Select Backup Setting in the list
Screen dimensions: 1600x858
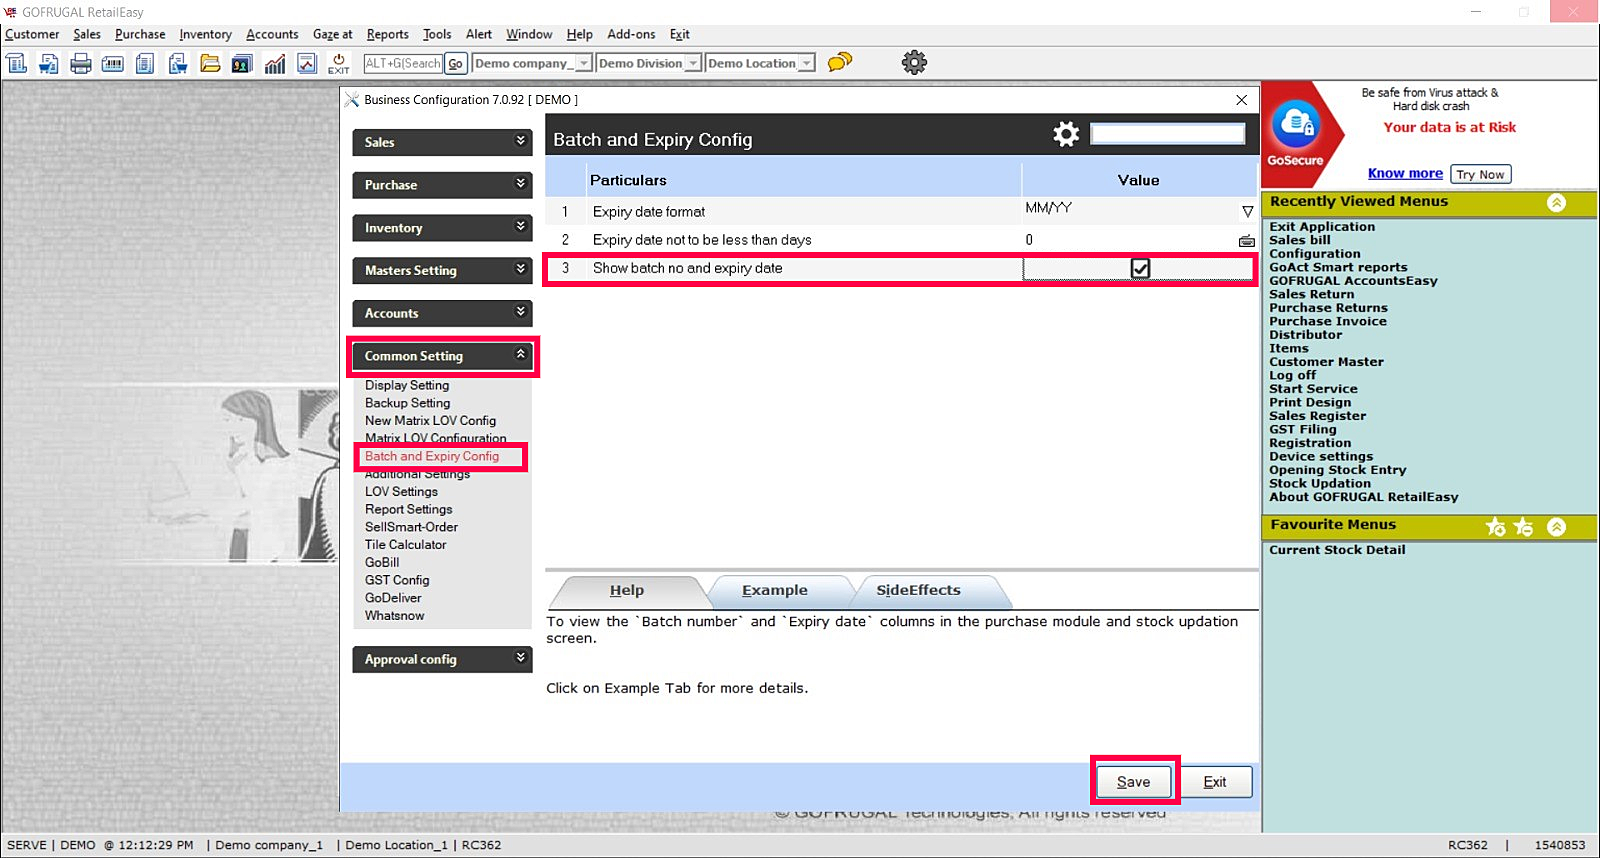click(407, 403)
